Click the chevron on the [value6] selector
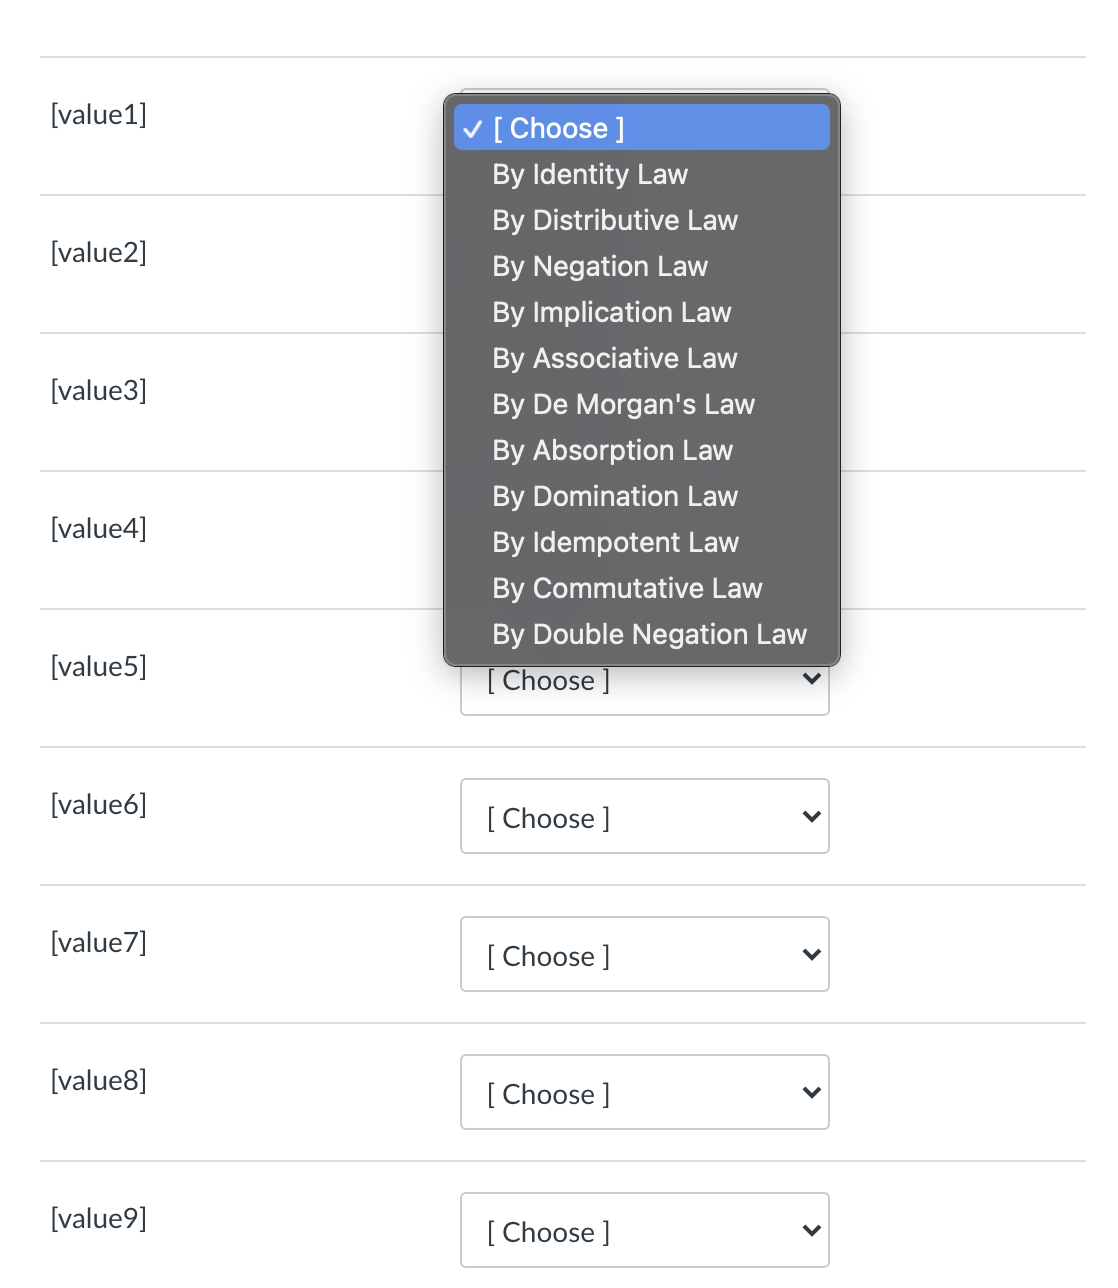 811,816
